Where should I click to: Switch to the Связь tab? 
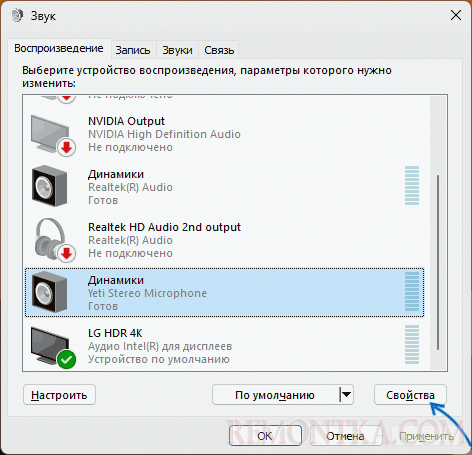pos(219,50)
